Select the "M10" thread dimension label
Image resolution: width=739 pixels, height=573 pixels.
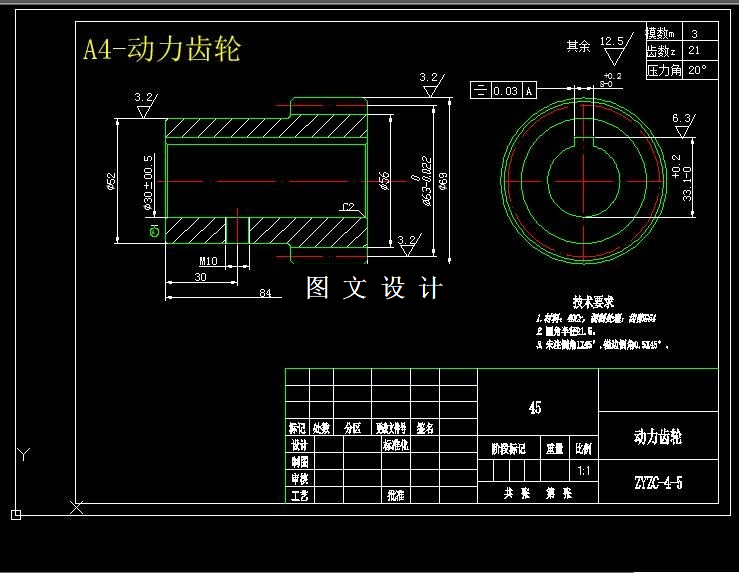pyautogui.click(x=208, y=261)
